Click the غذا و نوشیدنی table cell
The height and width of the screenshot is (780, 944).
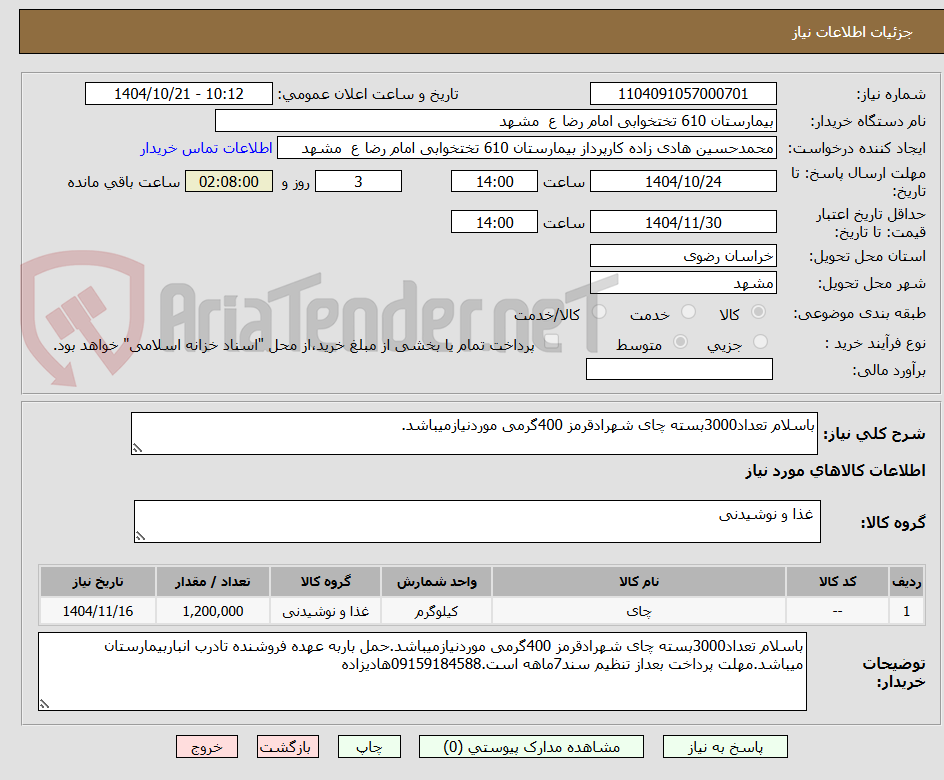point(326,611)
